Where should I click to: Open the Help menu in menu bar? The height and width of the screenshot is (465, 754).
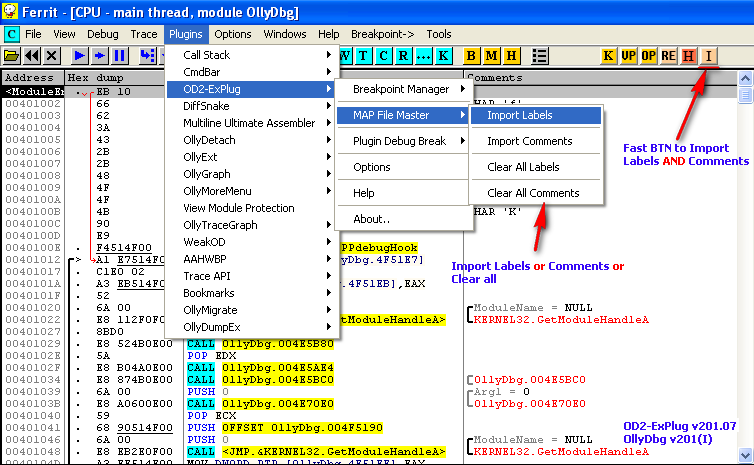pos(328,34)
